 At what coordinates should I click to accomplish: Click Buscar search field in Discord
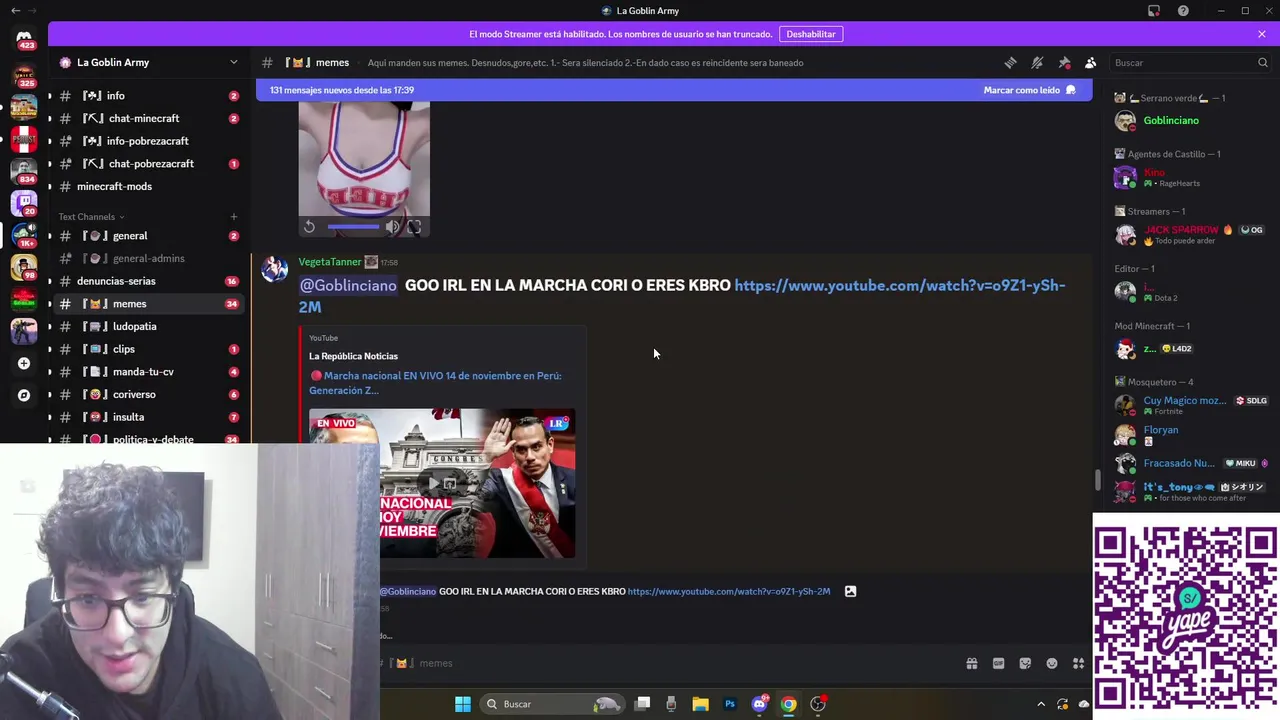point(1191,63)
